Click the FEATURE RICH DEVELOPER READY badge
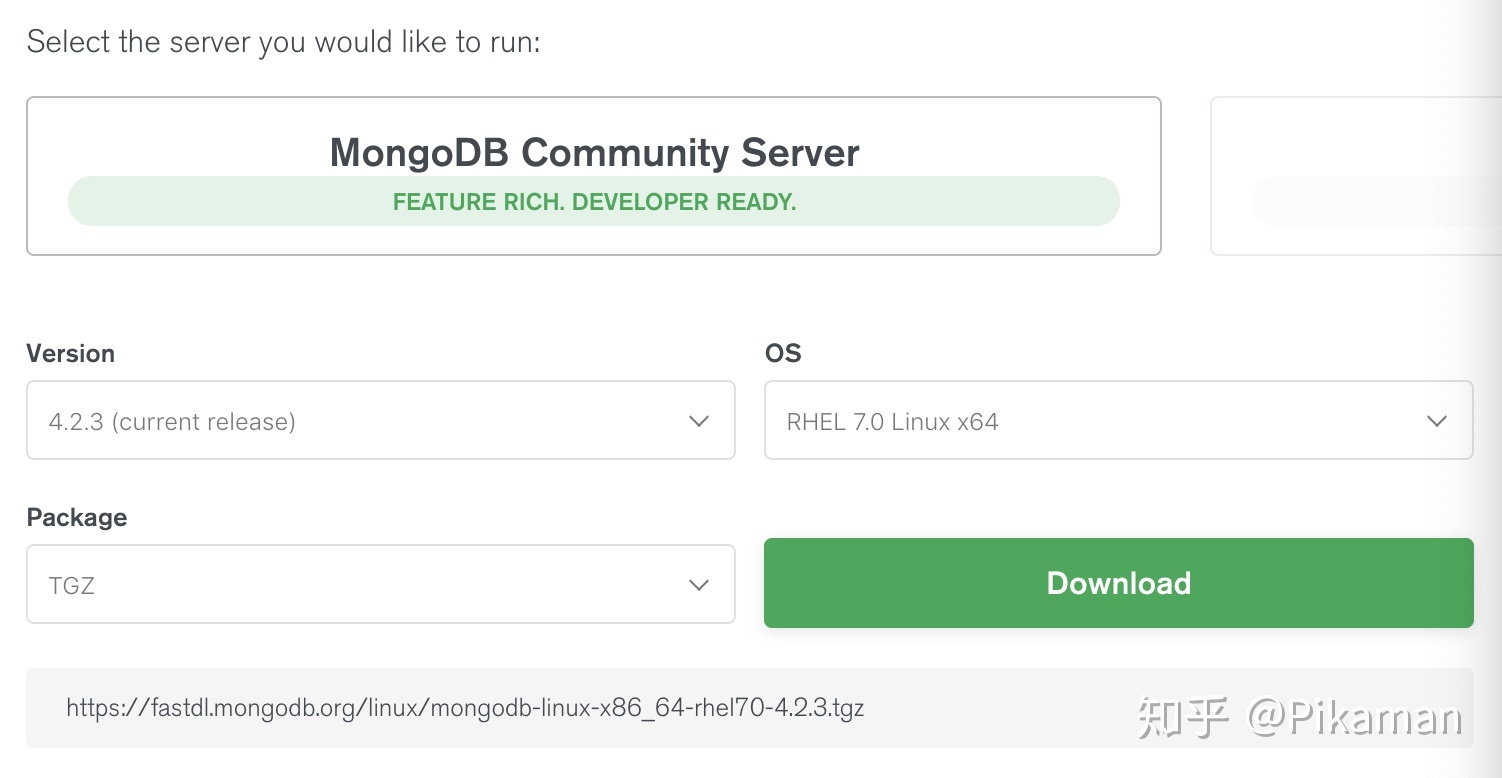Image resolution: width=1502 pixels, height=778 pixels. click(594, 201)
